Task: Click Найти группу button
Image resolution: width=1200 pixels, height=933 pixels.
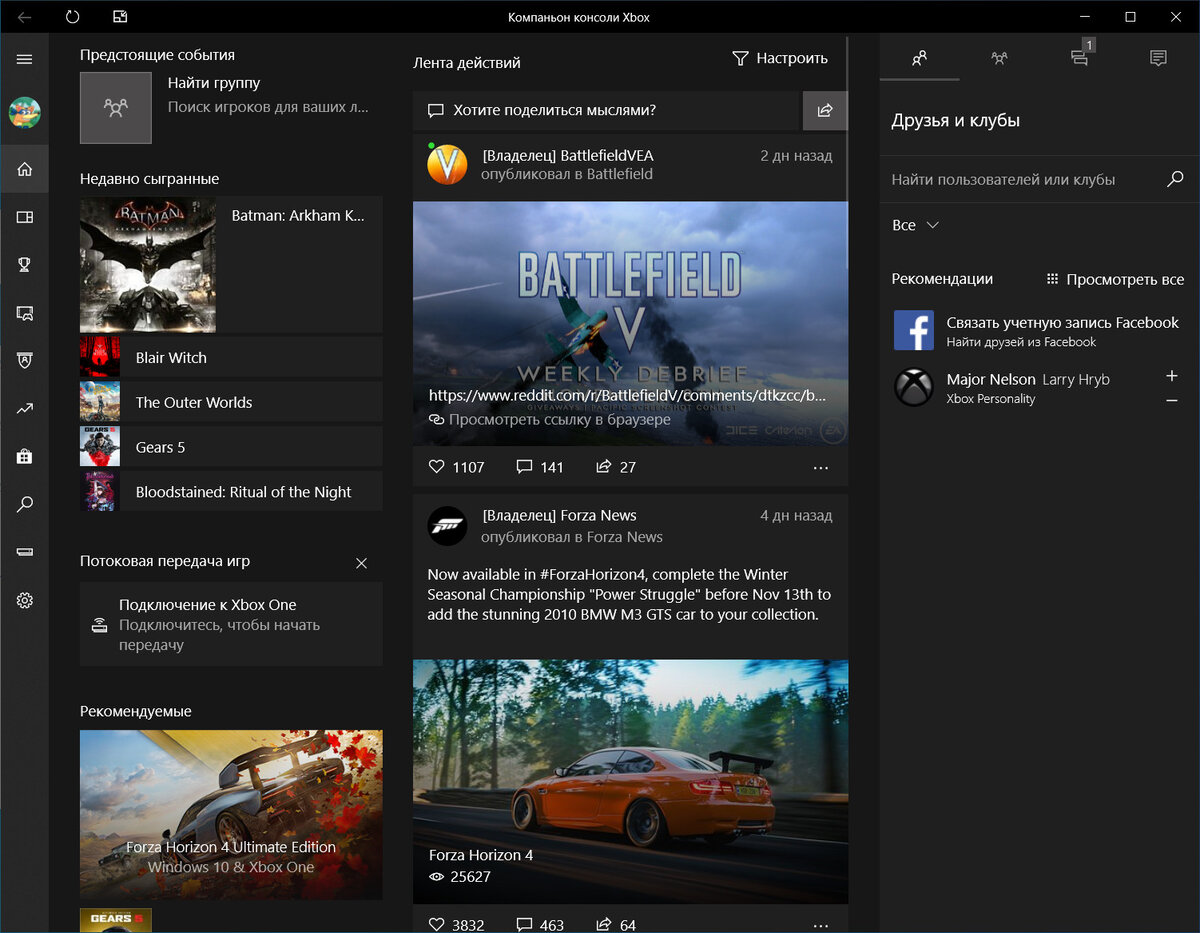Action: (x=231, y=107)
